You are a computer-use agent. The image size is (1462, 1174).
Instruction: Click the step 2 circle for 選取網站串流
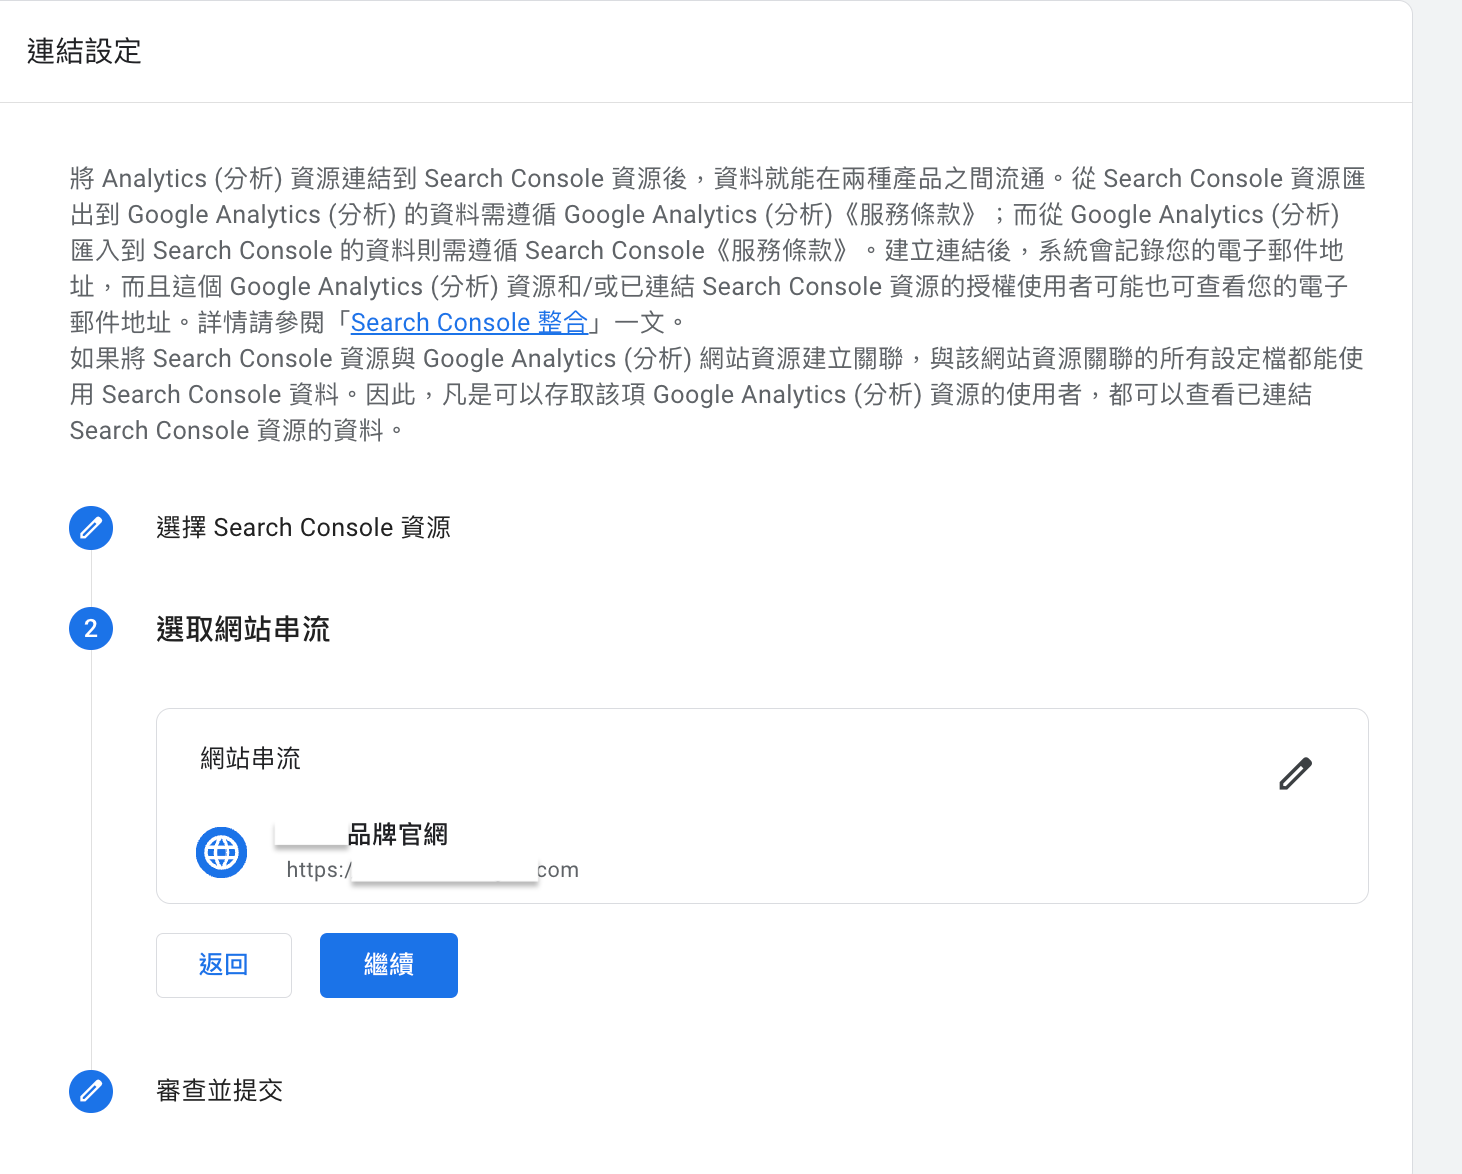pos(91,629)
